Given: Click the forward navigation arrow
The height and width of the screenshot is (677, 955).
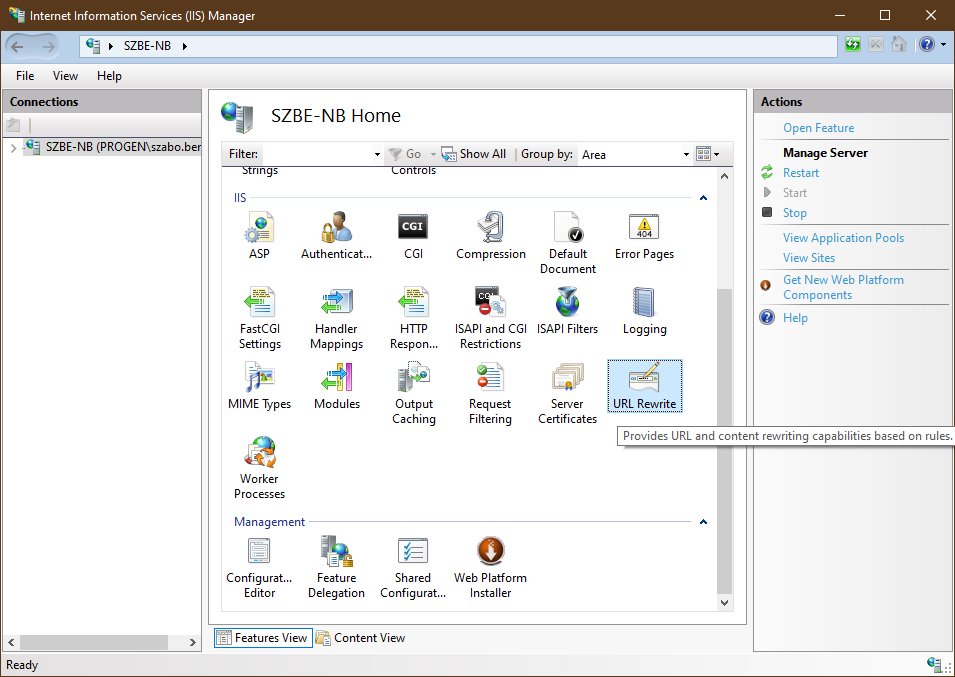Looking at the screenshot, I should pyautogui.click(x=48, y=46).
